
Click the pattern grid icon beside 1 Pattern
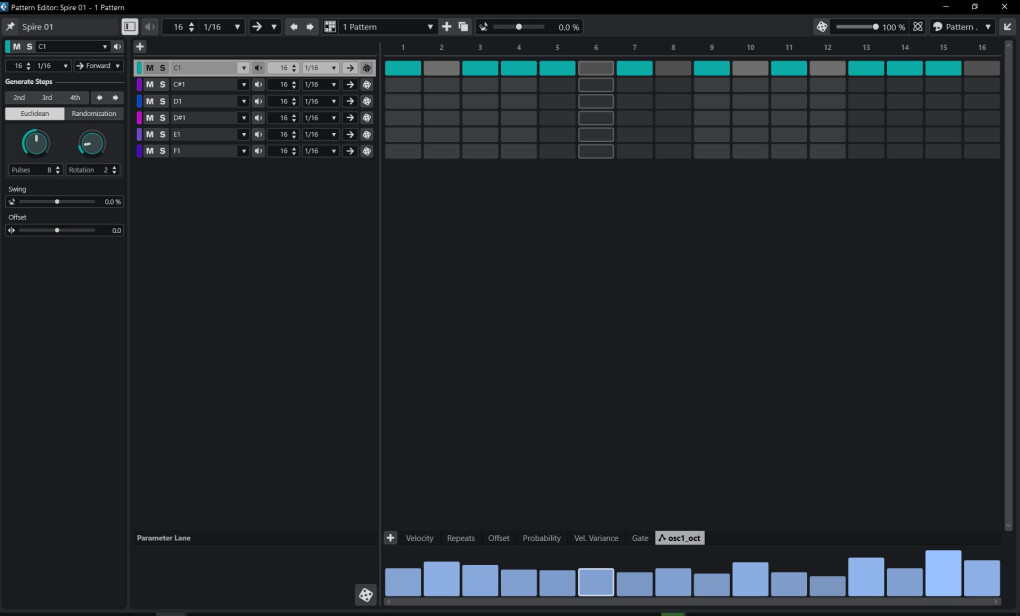[330, 27]
